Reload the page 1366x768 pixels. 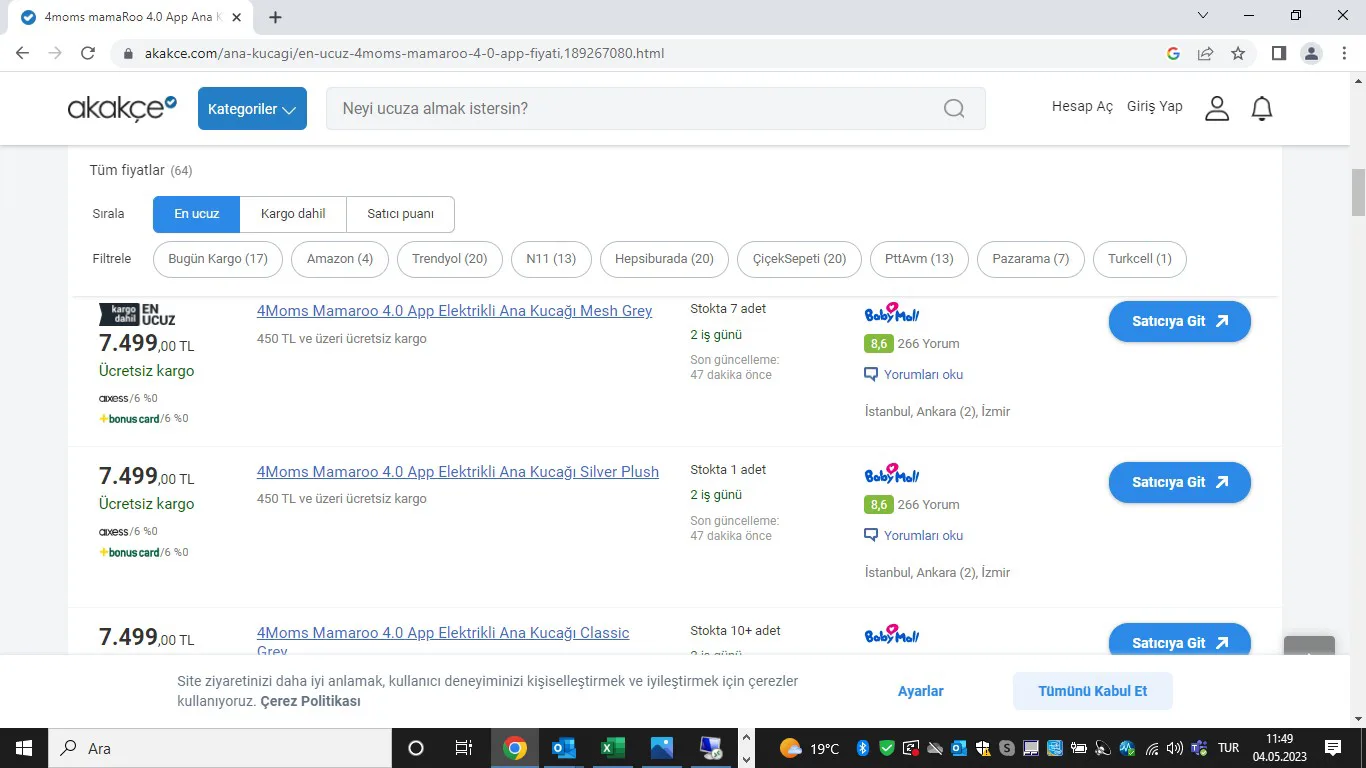(x=88, y=53)
